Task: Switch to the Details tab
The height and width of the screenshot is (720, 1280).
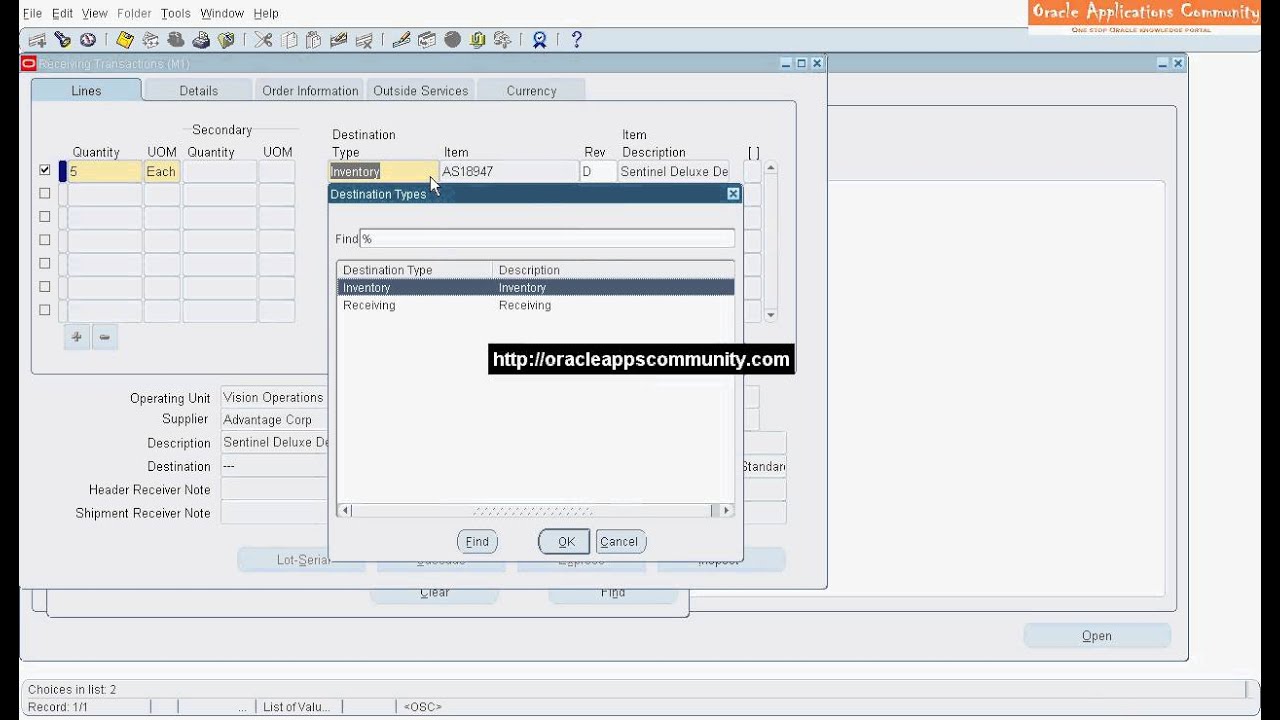Action: pyautogui.click(x=198, y=90)
